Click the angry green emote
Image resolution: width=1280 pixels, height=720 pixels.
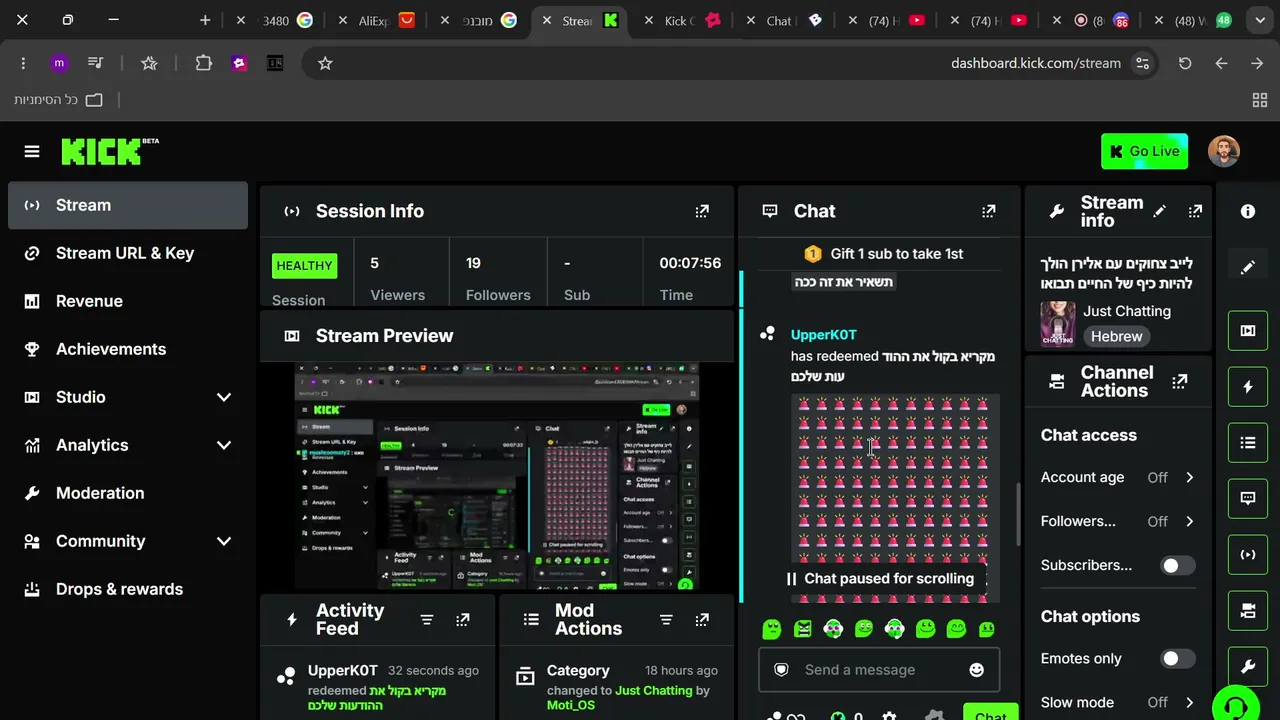point(802,628)
